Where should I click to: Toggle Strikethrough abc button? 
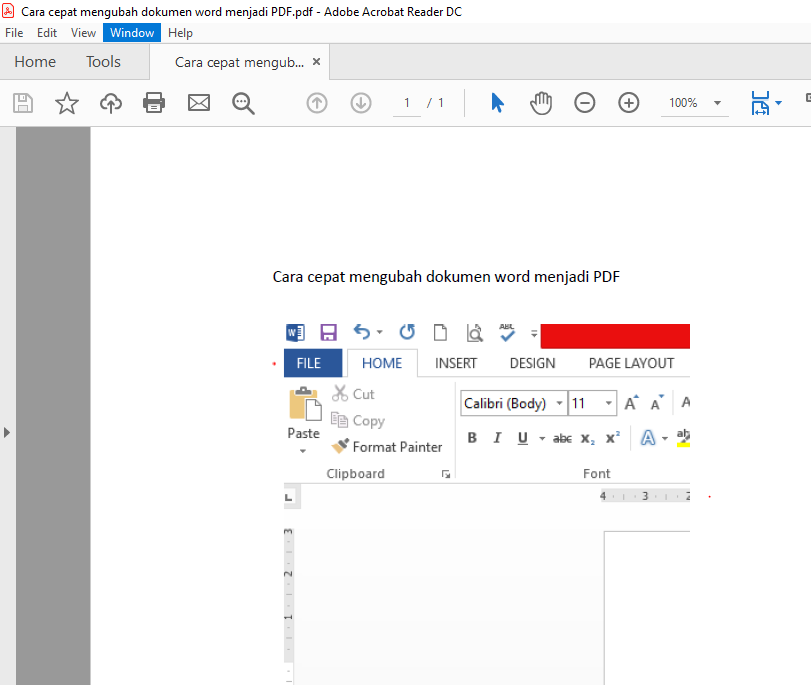pyautogui.click(x=562, y=439)
